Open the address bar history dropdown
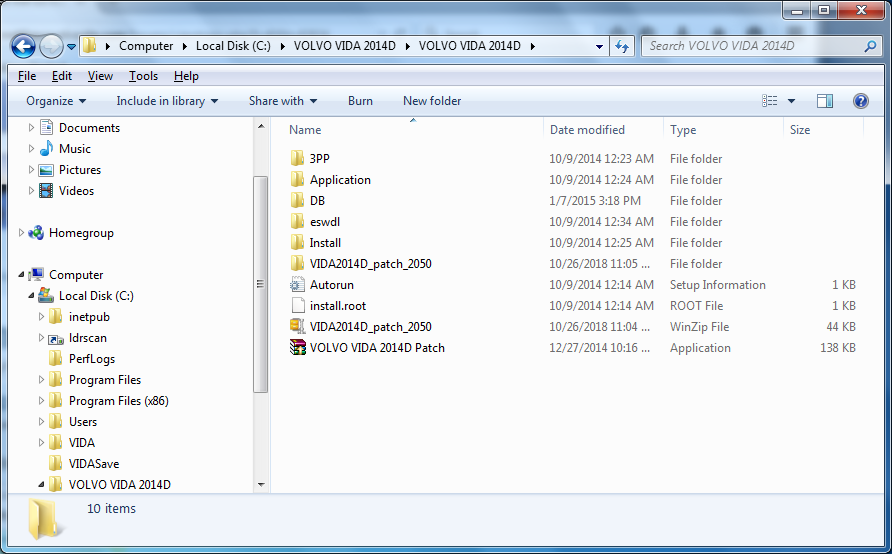 click(x=599, y=47)
